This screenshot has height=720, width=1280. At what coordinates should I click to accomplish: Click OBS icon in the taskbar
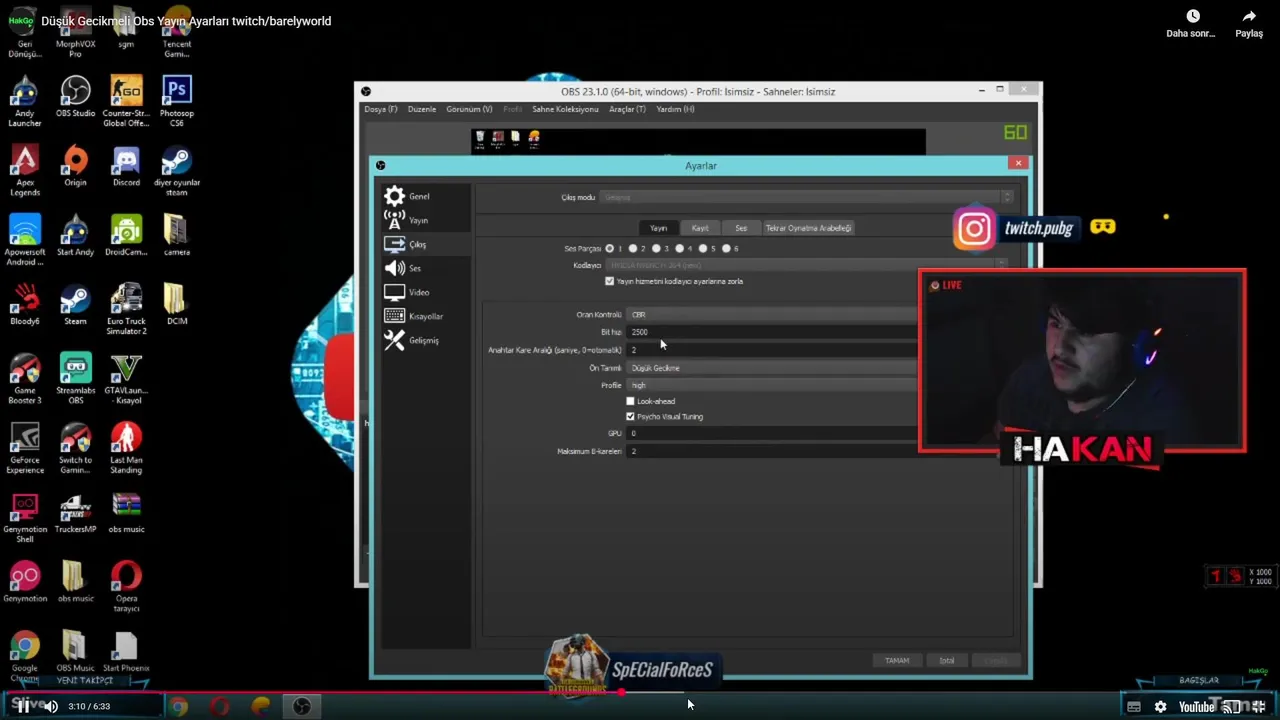point(301,706)
